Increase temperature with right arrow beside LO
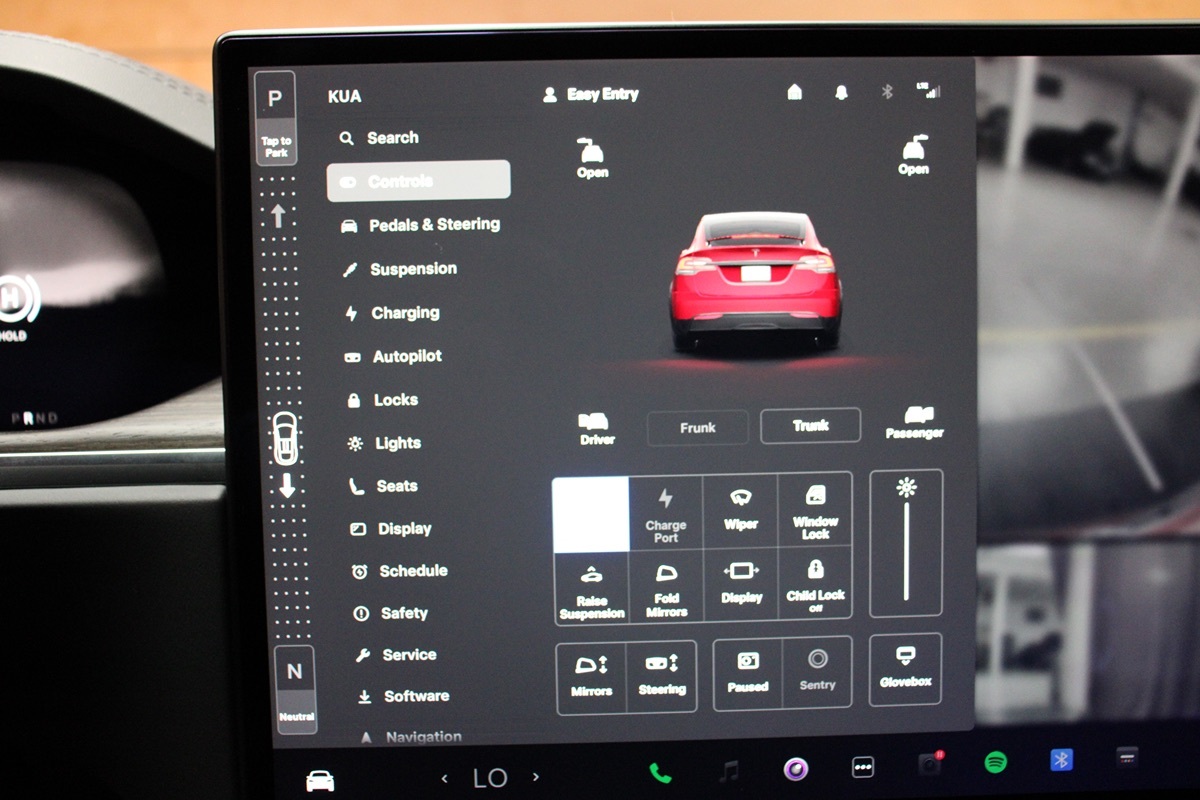This screenshot has height=800, width=1200. point(536,777)
